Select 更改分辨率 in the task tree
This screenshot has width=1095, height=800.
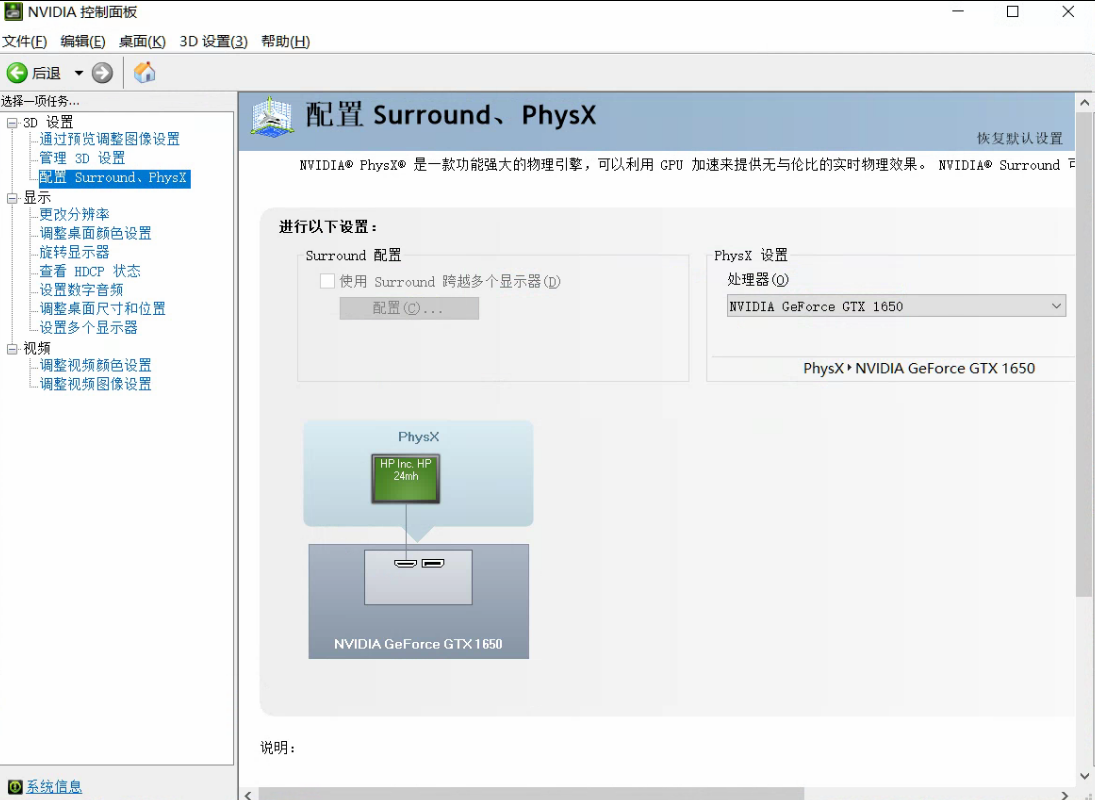75,215
